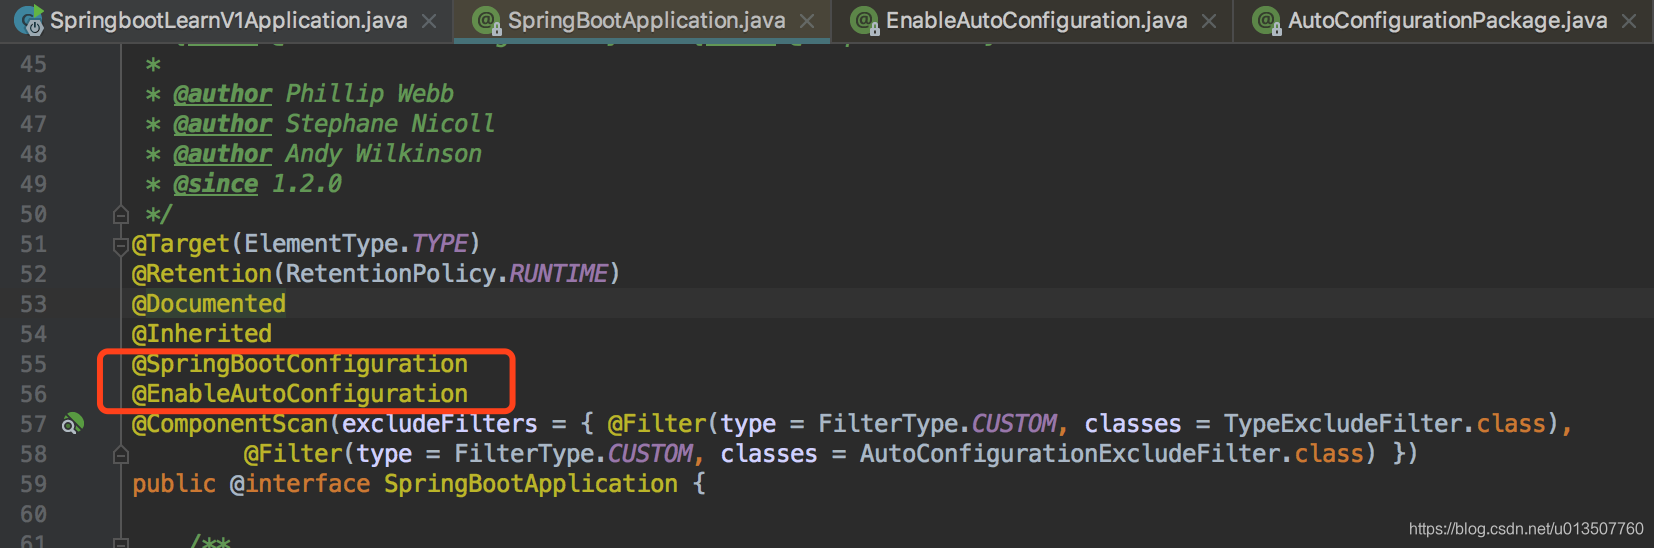Click @author tag for Stephane Nicoll
The height and width of the screenshot is (548, 1654).
[222, 124]
